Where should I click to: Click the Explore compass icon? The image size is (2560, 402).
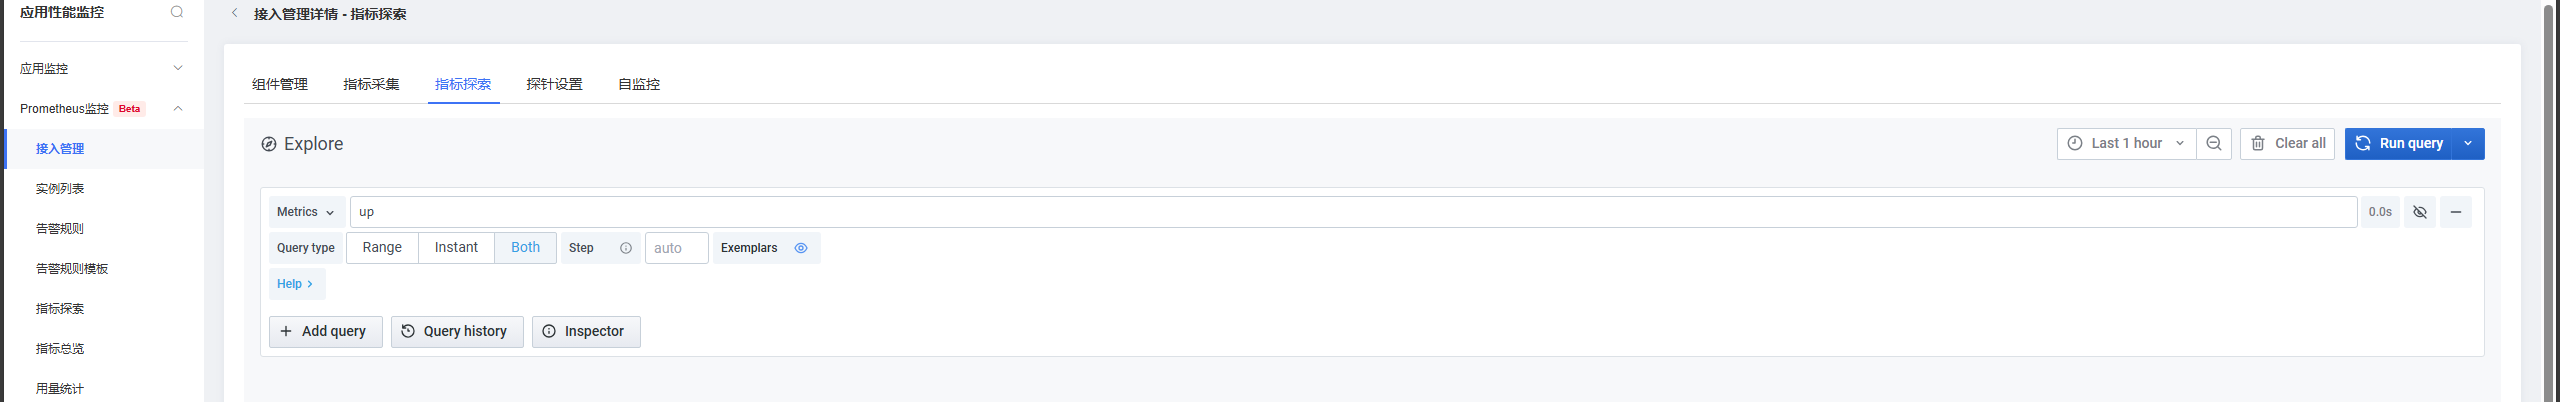coord(269,144)
